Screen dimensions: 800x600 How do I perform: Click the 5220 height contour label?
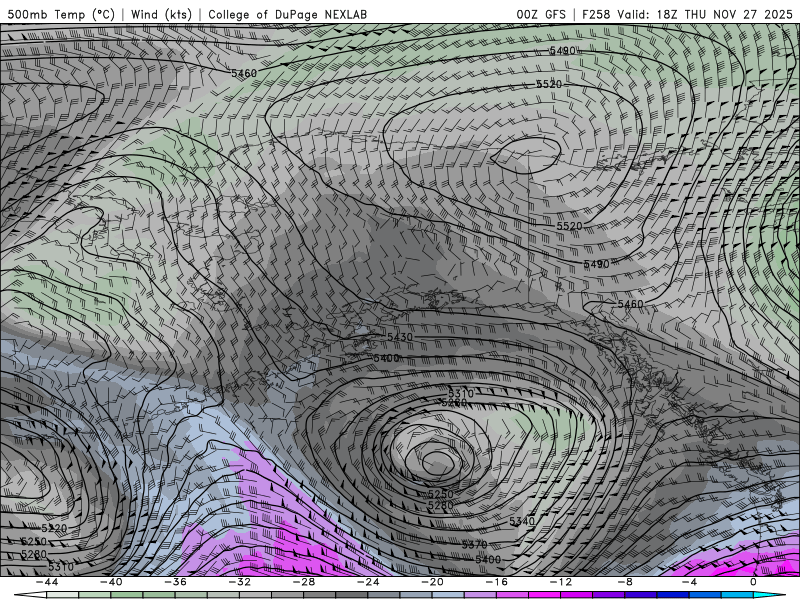click(54, 528)
